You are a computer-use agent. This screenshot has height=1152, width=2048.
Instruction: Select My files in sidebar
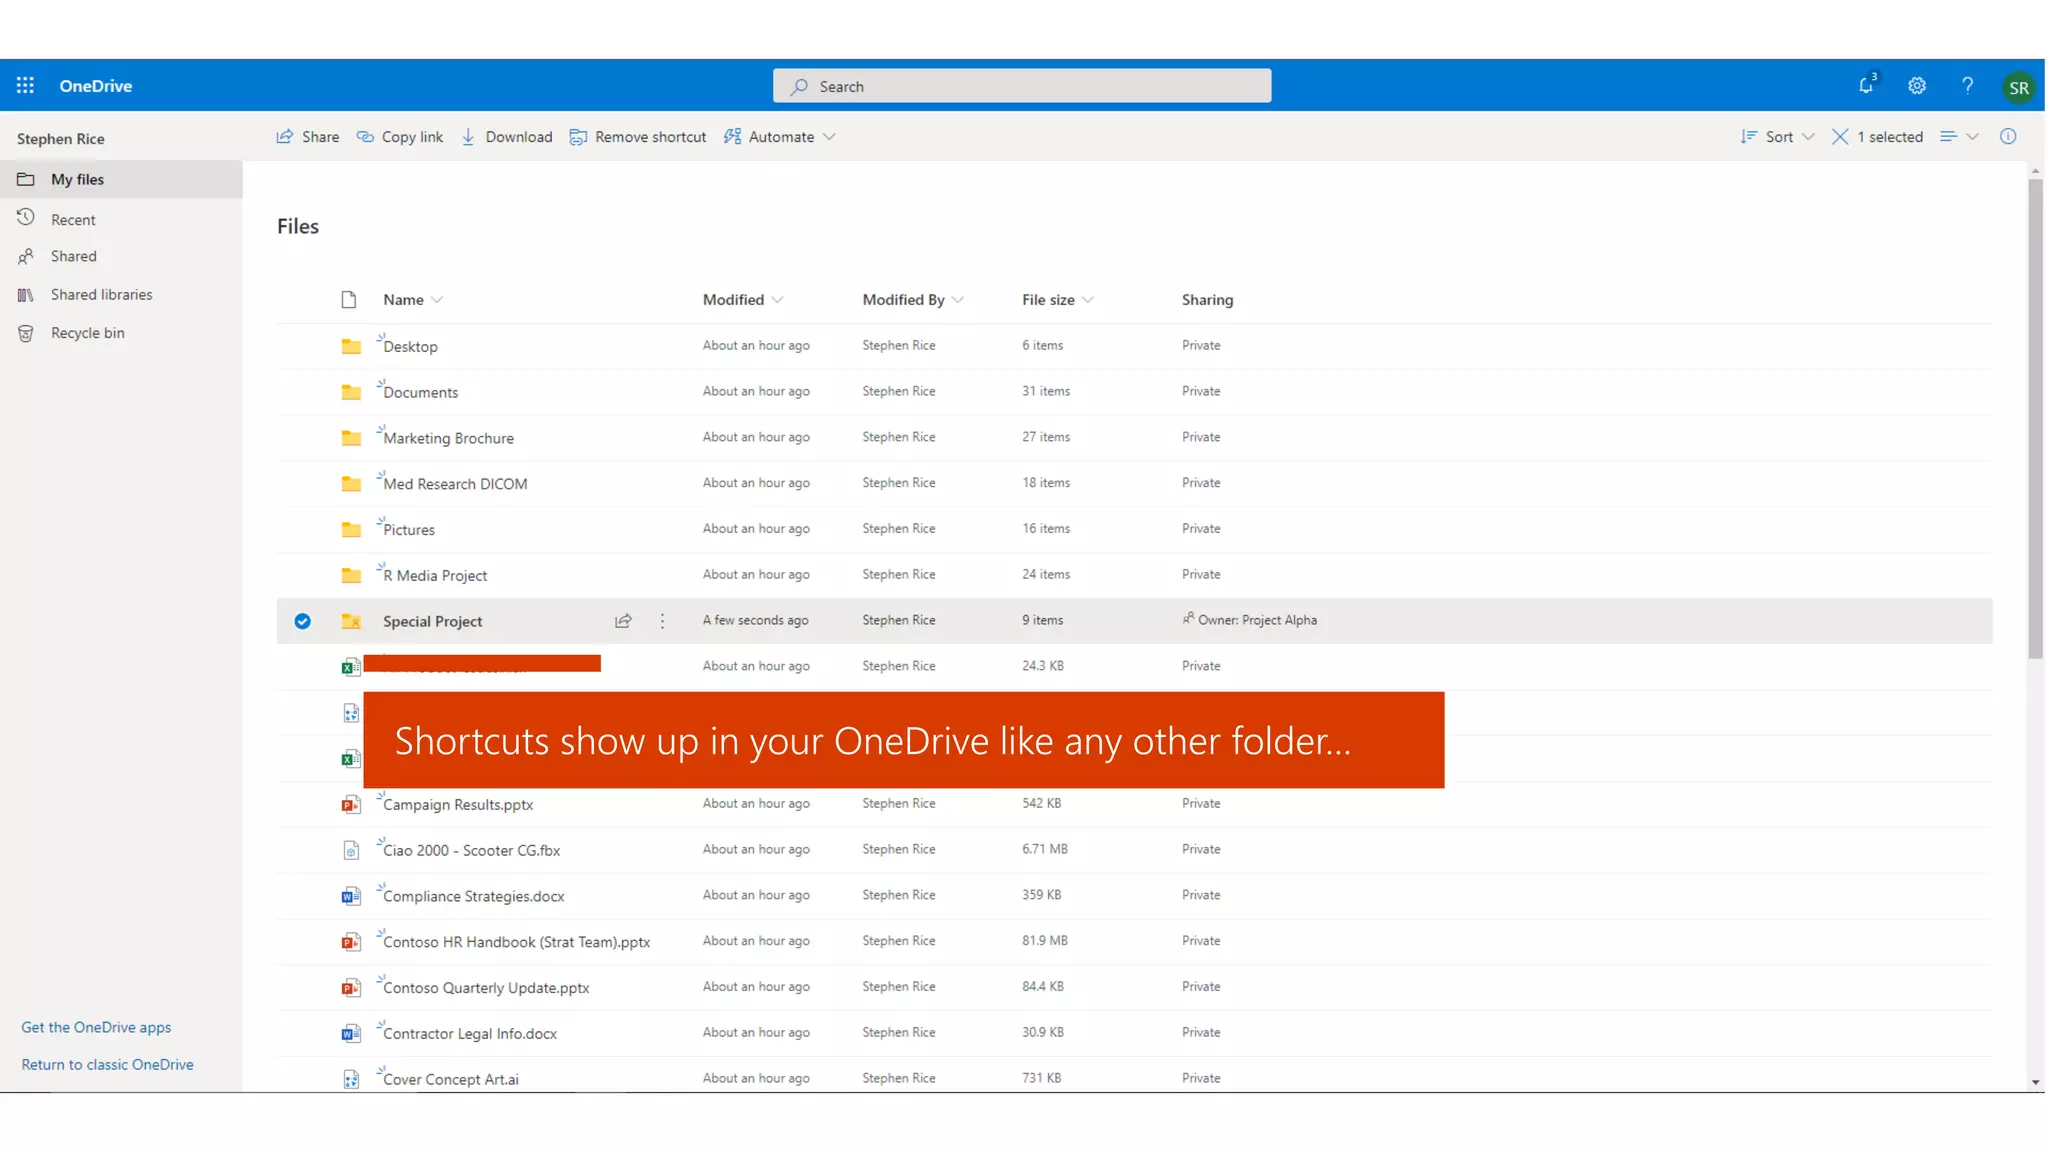[121, 179]
